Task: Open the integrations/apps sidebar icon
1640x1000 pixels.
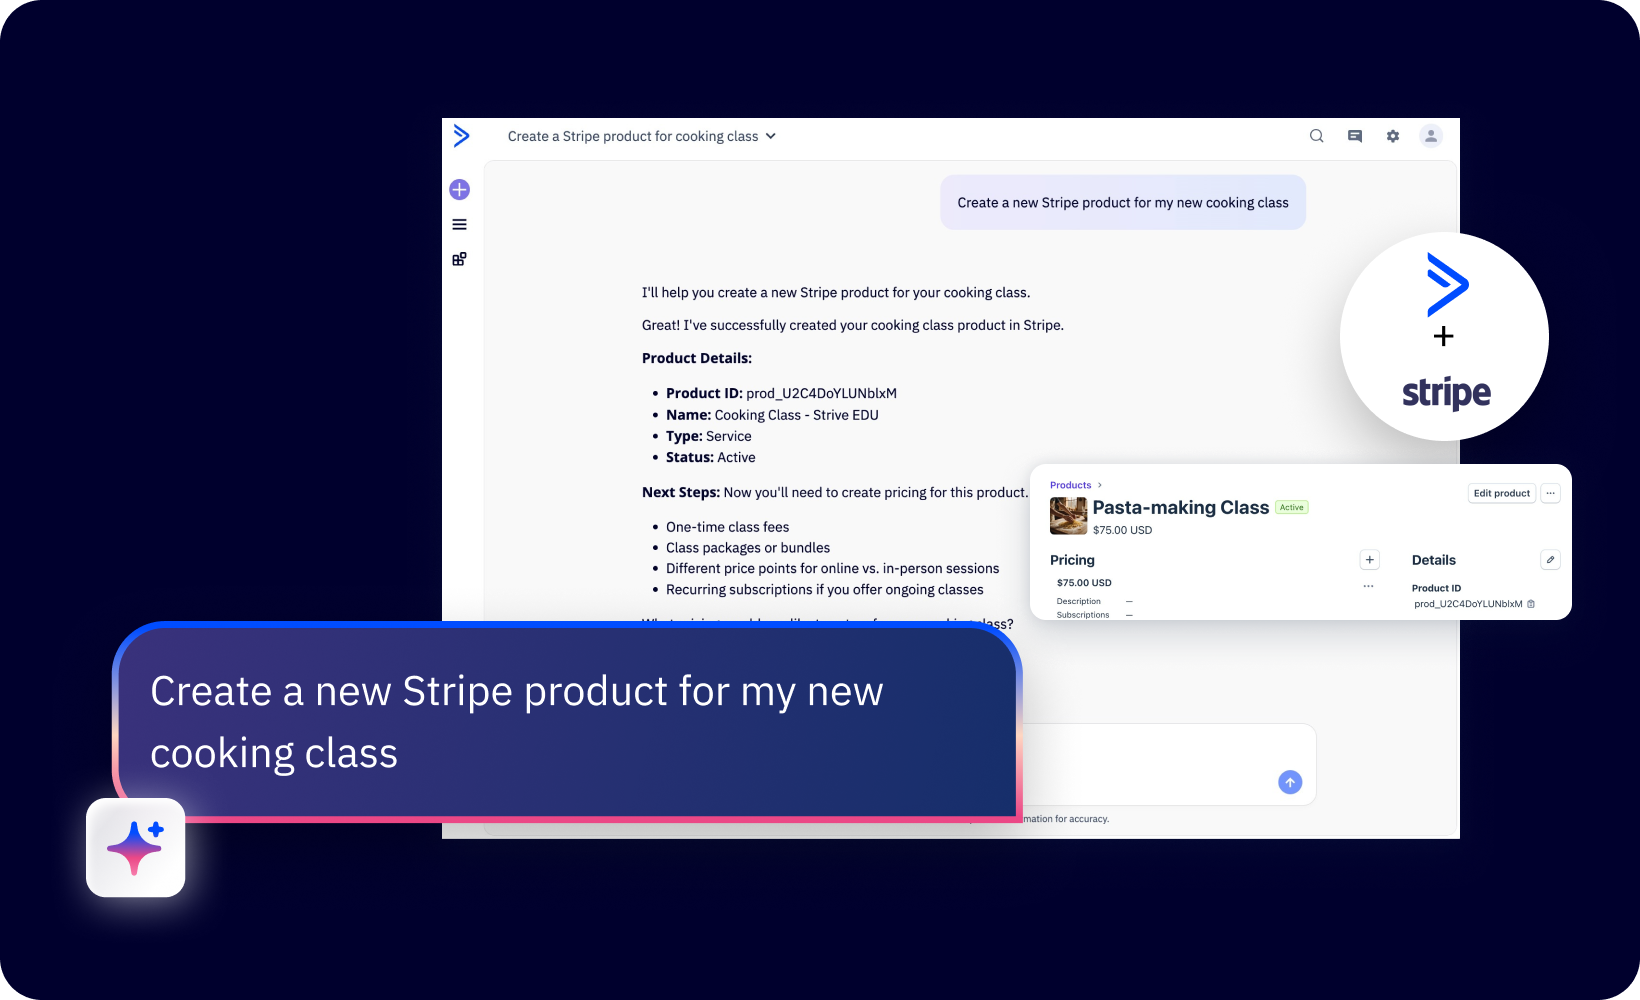Action: coord(459,258)
